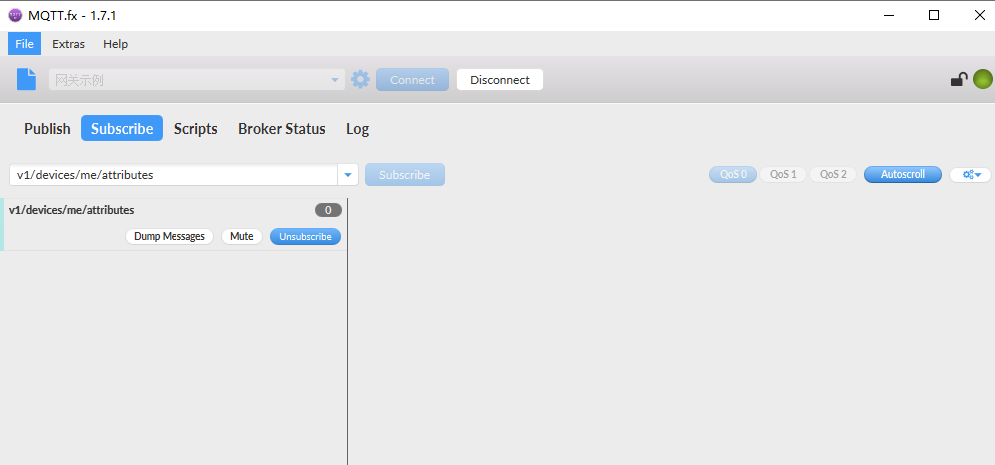The width and height of the screenshot is (995, 465).
Task: Expand the topic history dropdown arrow
Action: 348,174
